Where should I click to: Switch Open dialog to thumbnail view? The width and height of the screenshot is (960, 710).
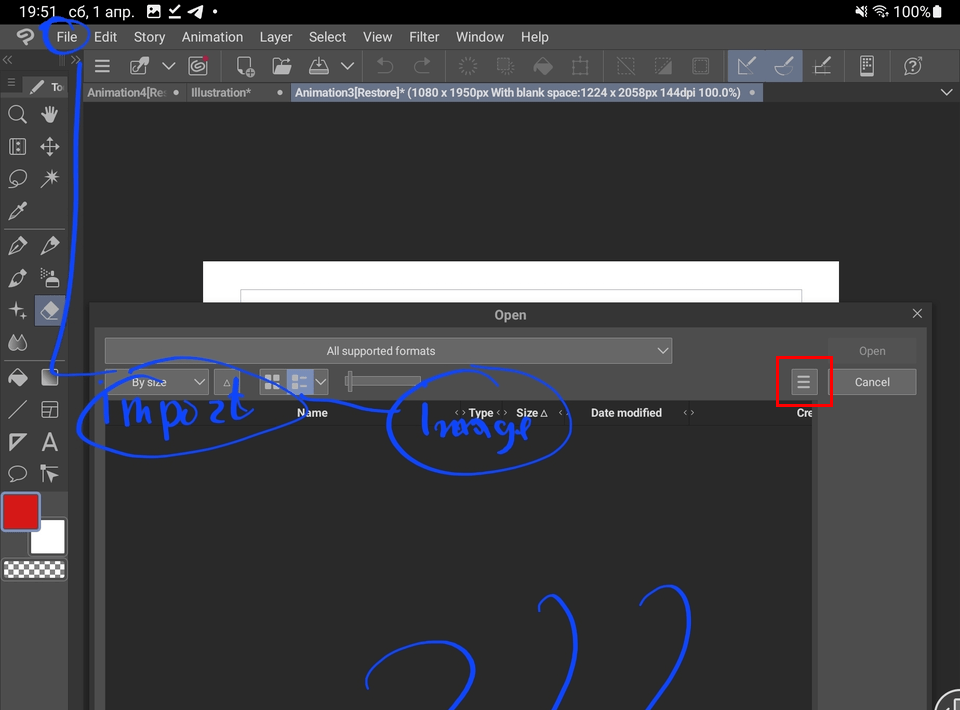271,381
